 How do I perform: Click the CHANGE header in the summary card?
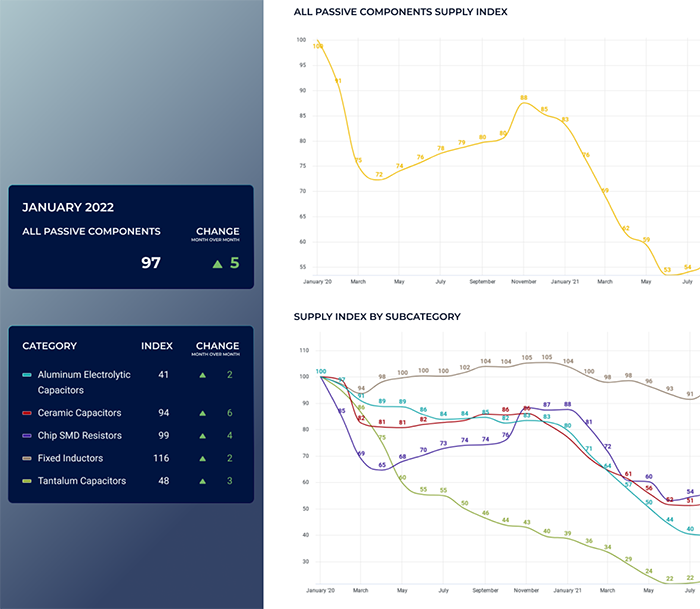point(217,231)
